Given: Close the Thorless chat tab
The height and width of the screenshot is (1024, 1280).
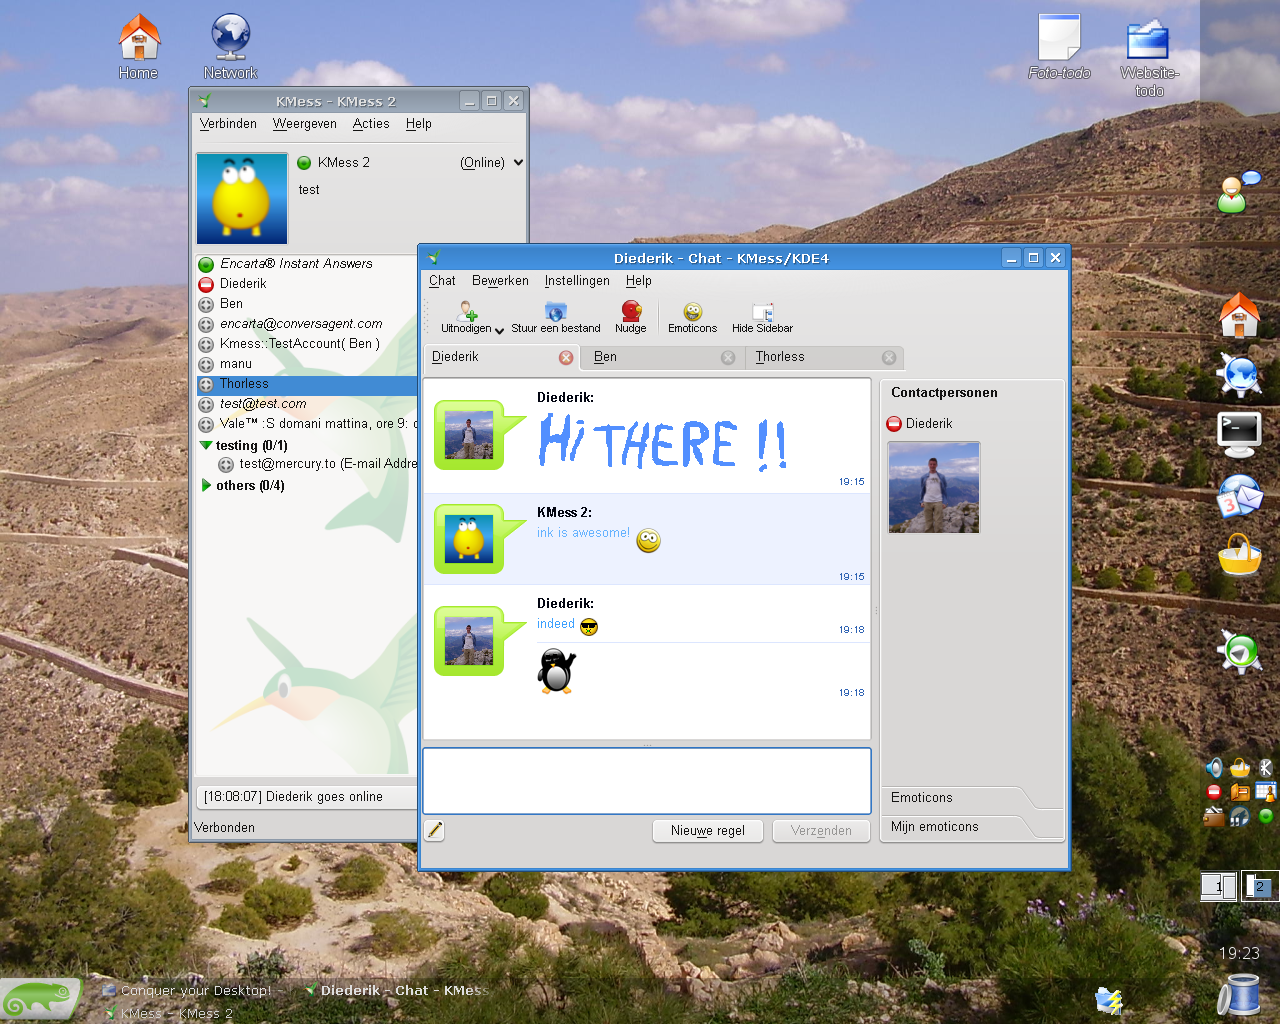Looking at the screenshot, I should [x=889, y=358].
